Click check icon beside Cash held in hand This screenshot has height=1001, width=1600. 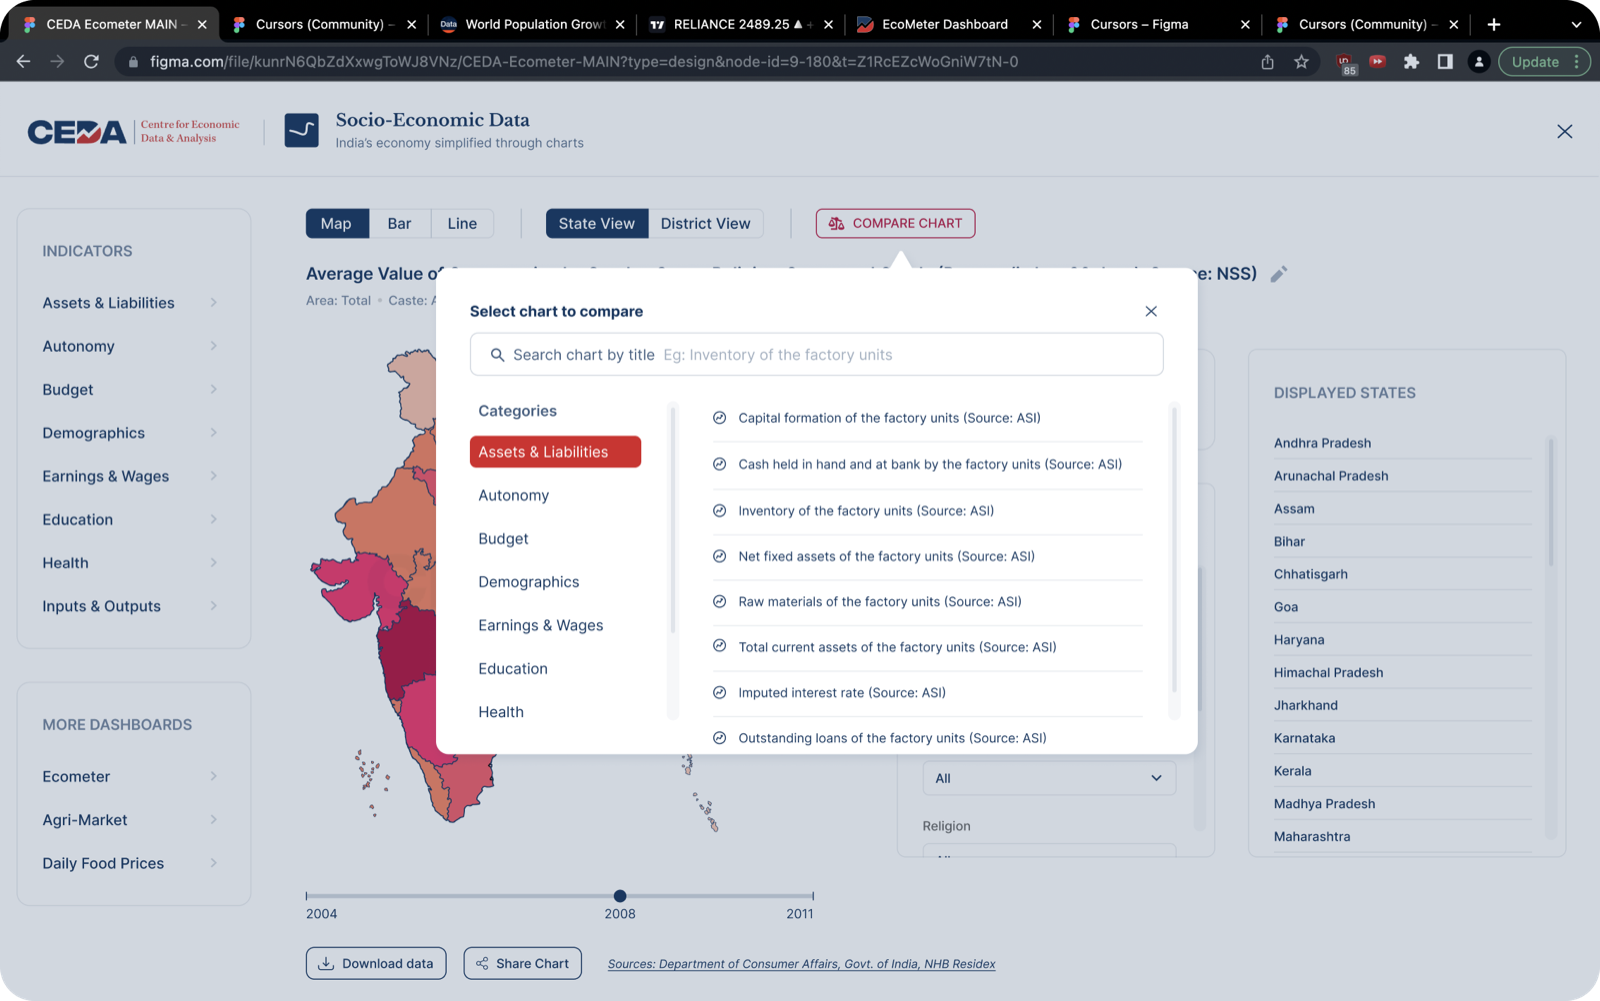coord(719,464)
